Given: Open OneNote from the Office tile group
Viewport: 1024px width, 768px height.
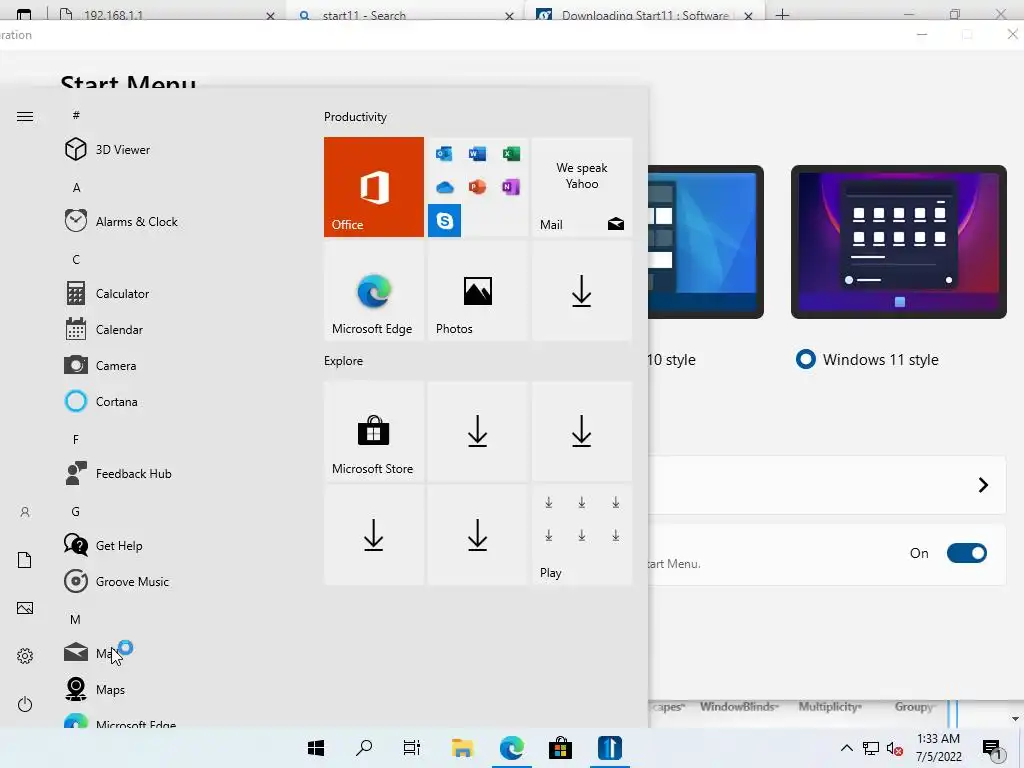Looking at the screenshot, I should (511, 187).
